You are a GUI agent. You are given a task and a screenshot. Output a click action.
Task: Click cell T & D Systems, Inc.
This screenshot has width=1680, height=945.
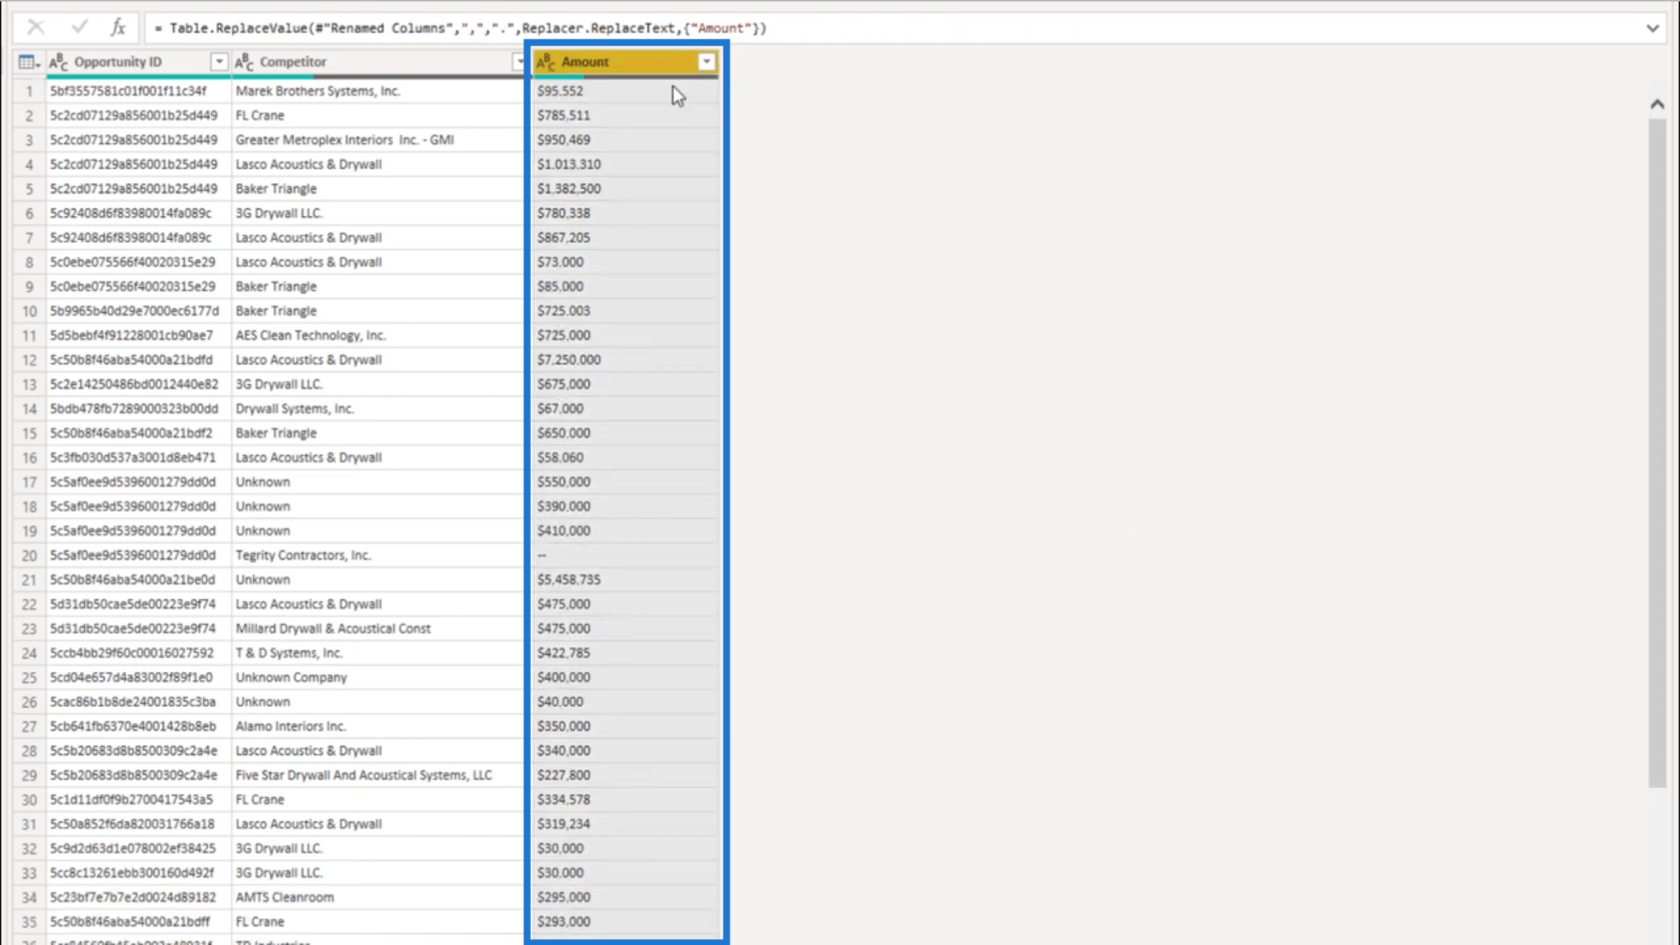(x=289, y=653)
